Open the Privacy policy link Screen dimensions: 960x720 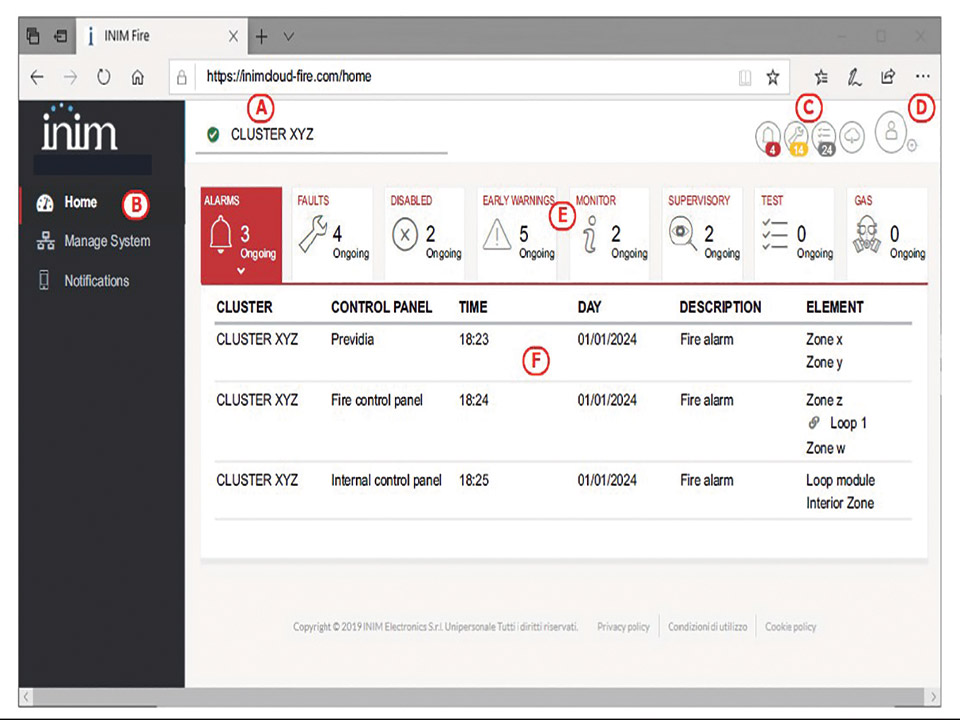tap(623, 627)
